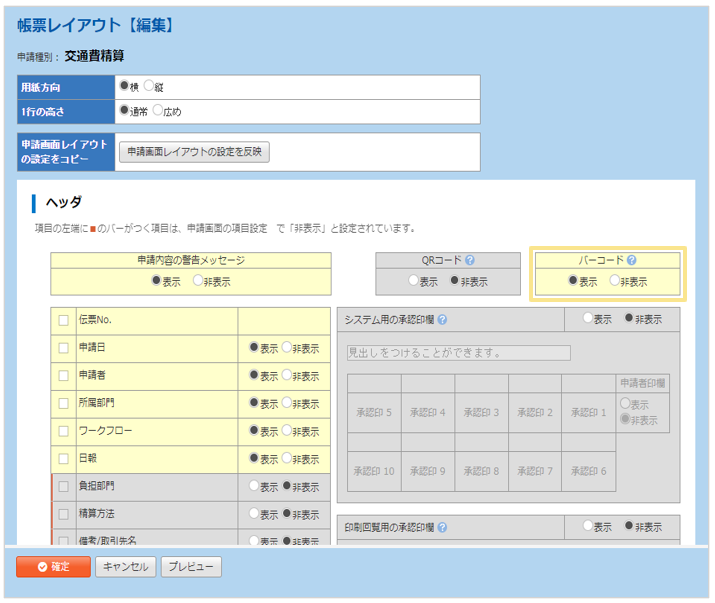Image resolution: width=715 pixels, height=603 pixels.
Task: Show システム用の承認印欄 via 表示 radio
Action: click(587, 319)
